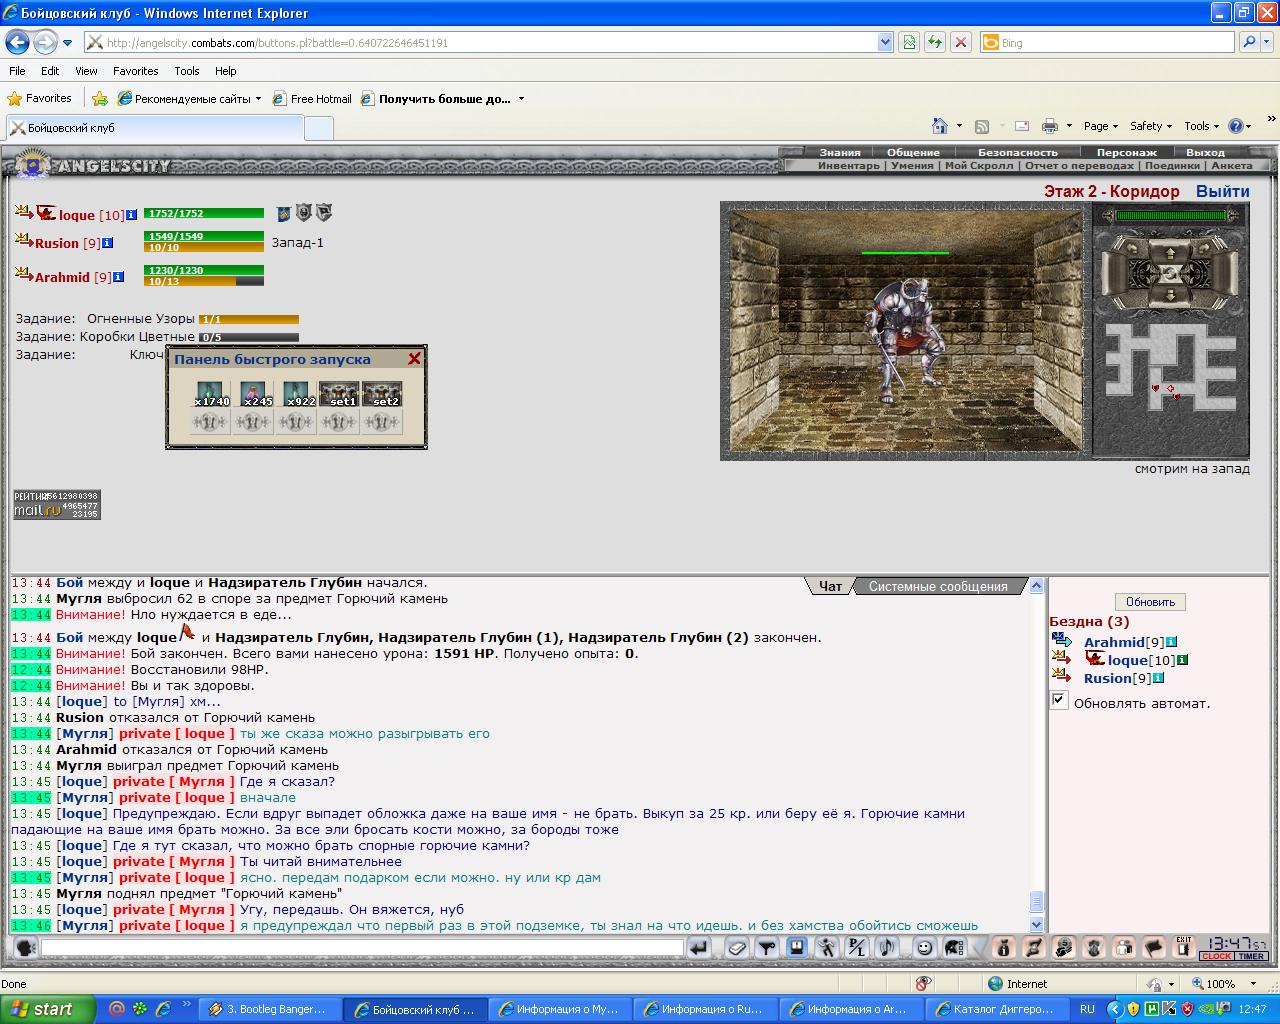The height and width of the screenshot is (1024, 1280).
Task: Open info for Arahmid in party list
Action: coord(119,277)
